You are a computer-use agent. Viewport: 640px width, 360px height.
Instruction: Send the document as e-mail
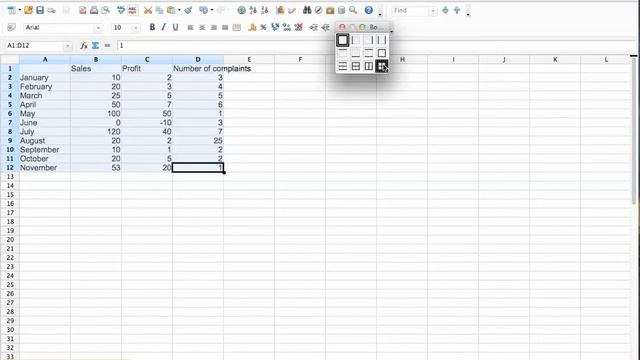(x=51, y=10)
